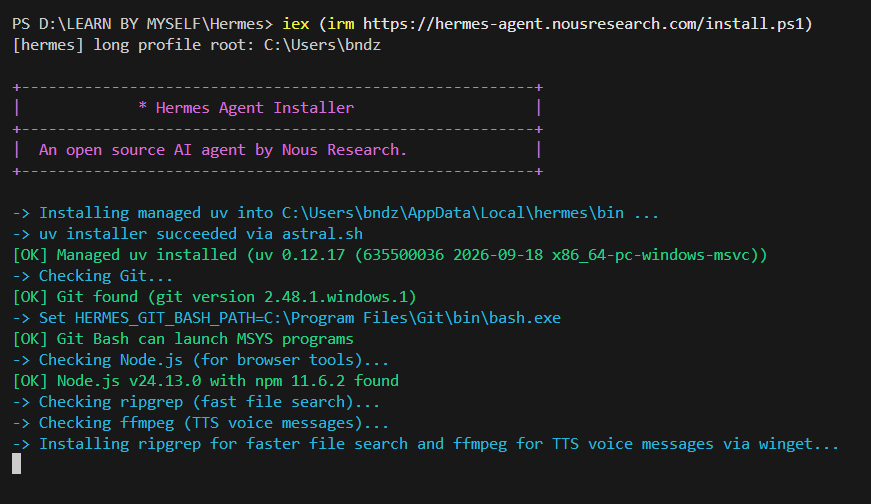Screen dimensions: 871x504
Task: Click the arrow before Checking Git
Action: coord(21,276)
